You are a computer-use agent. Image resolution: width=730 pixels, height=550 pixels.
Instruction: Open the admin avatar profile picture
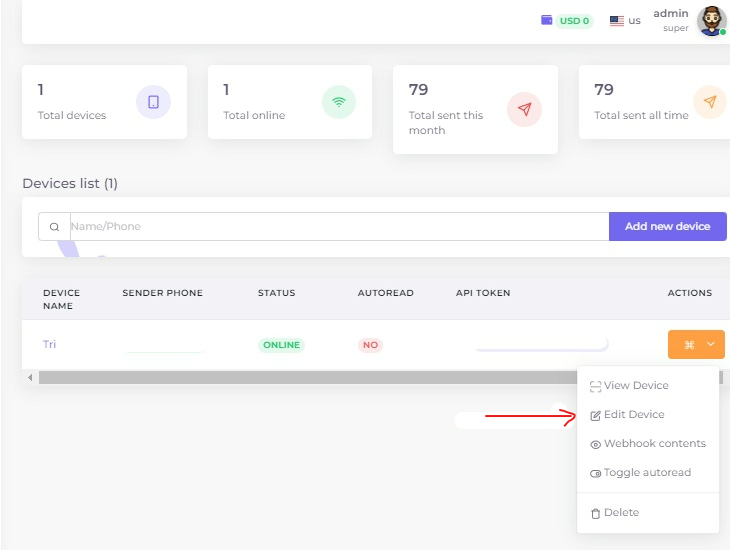[711, 20]
